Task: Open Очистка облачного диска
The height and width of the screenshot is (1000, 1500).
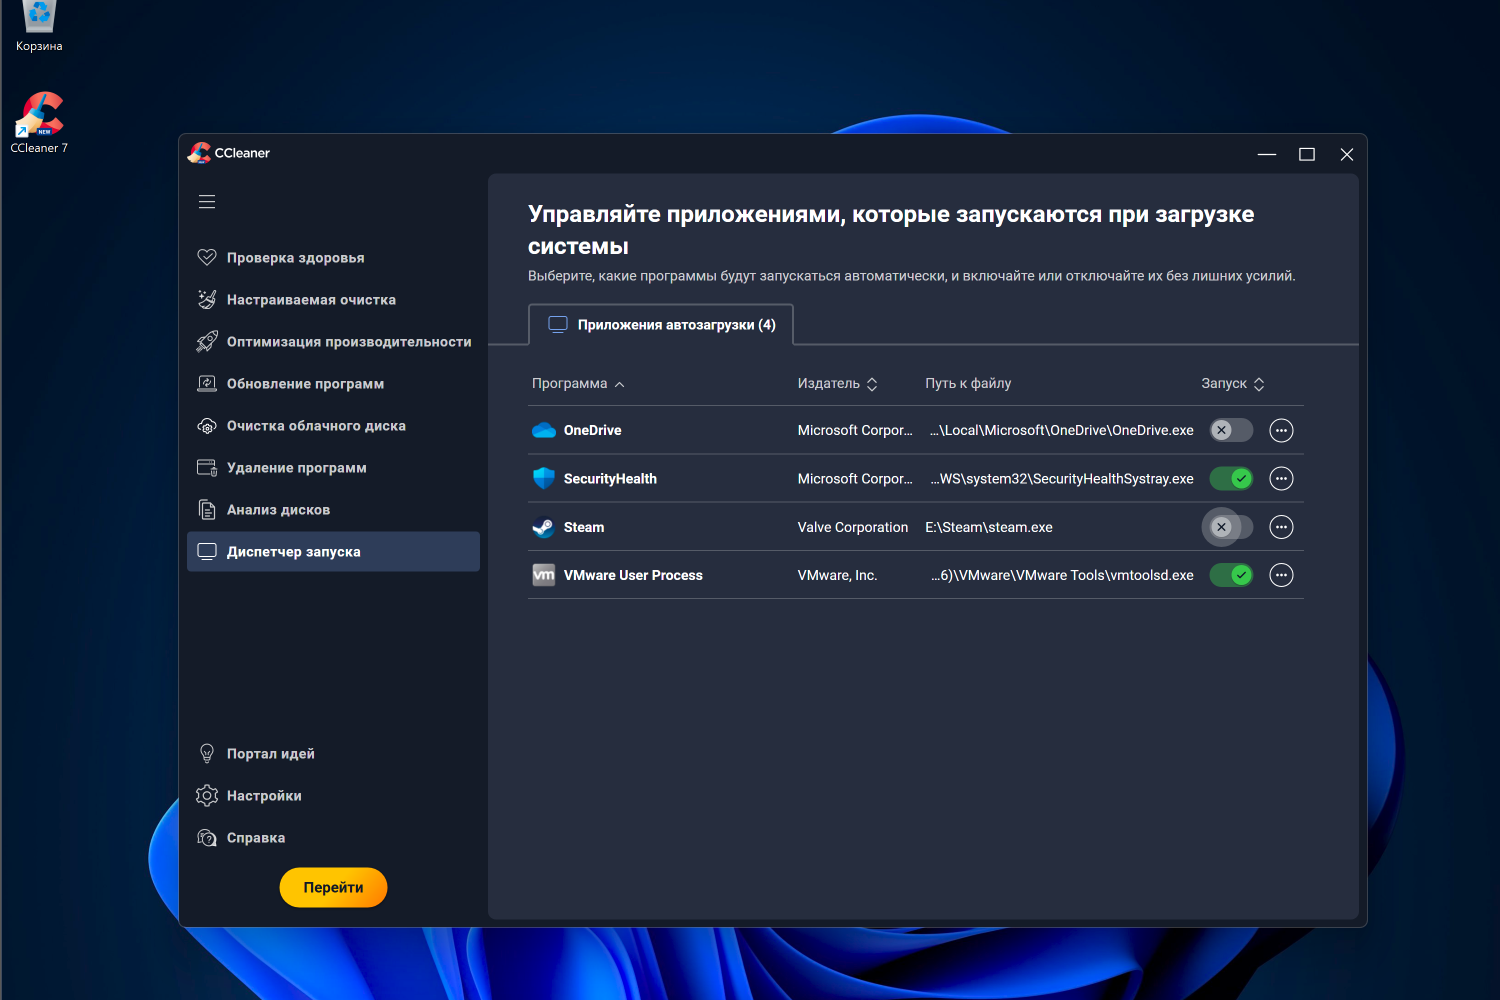Action: click(333, 426)
